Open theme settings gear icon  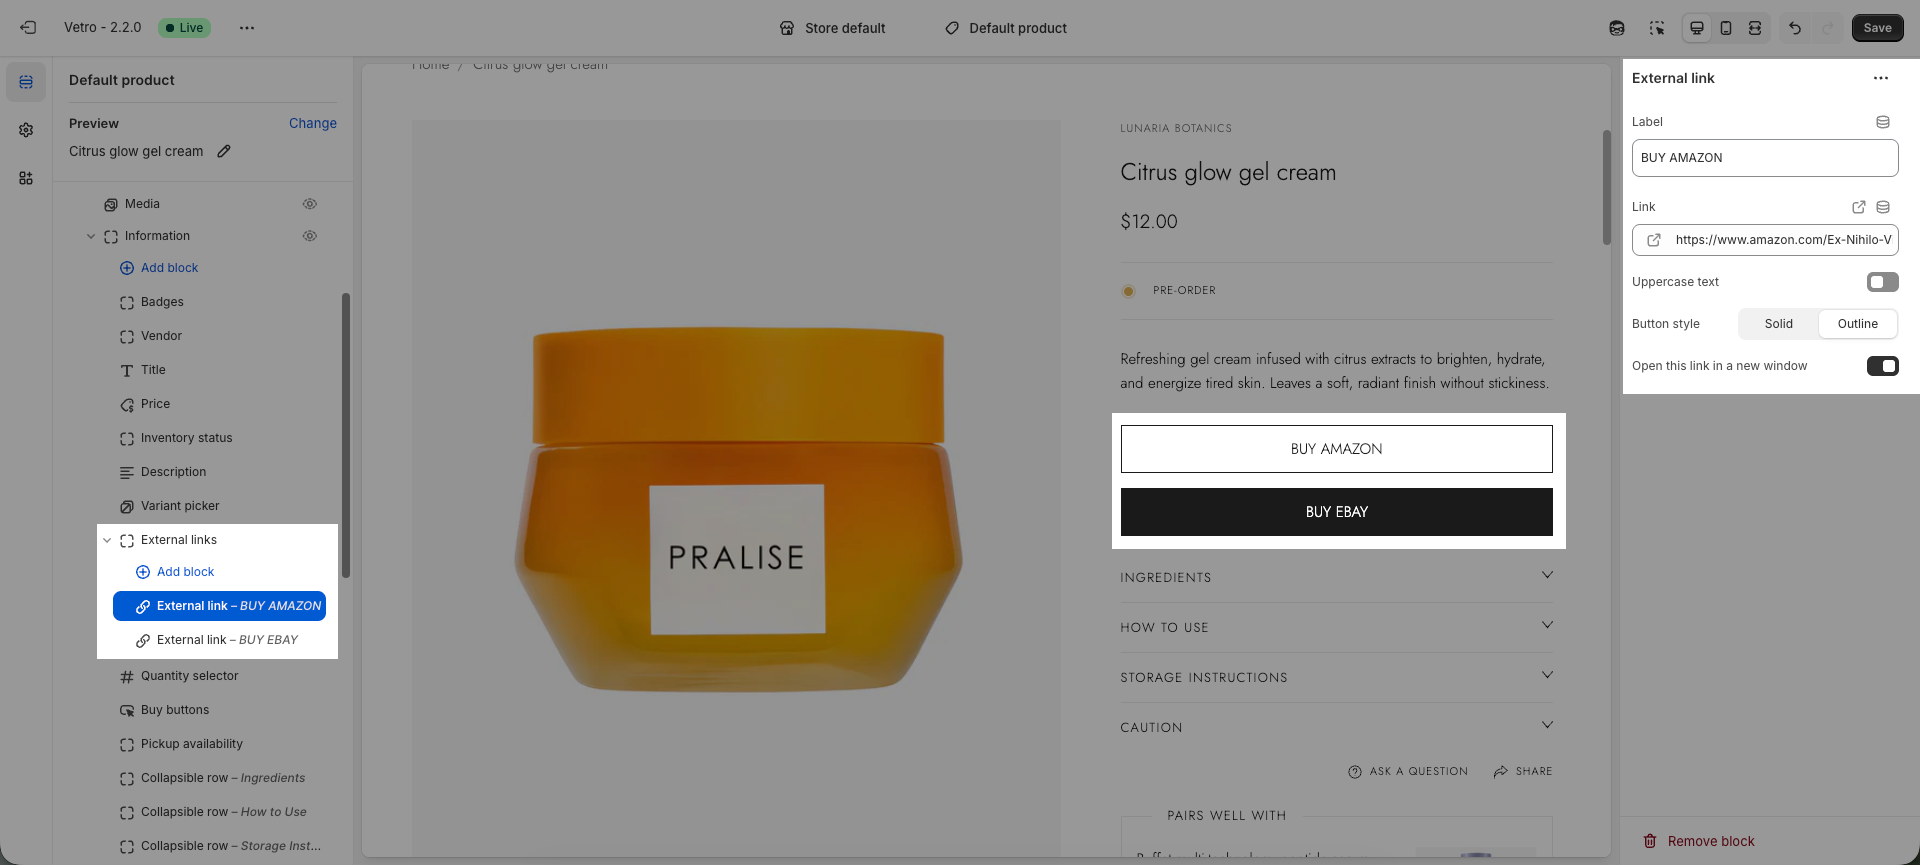tap(26, 130)
